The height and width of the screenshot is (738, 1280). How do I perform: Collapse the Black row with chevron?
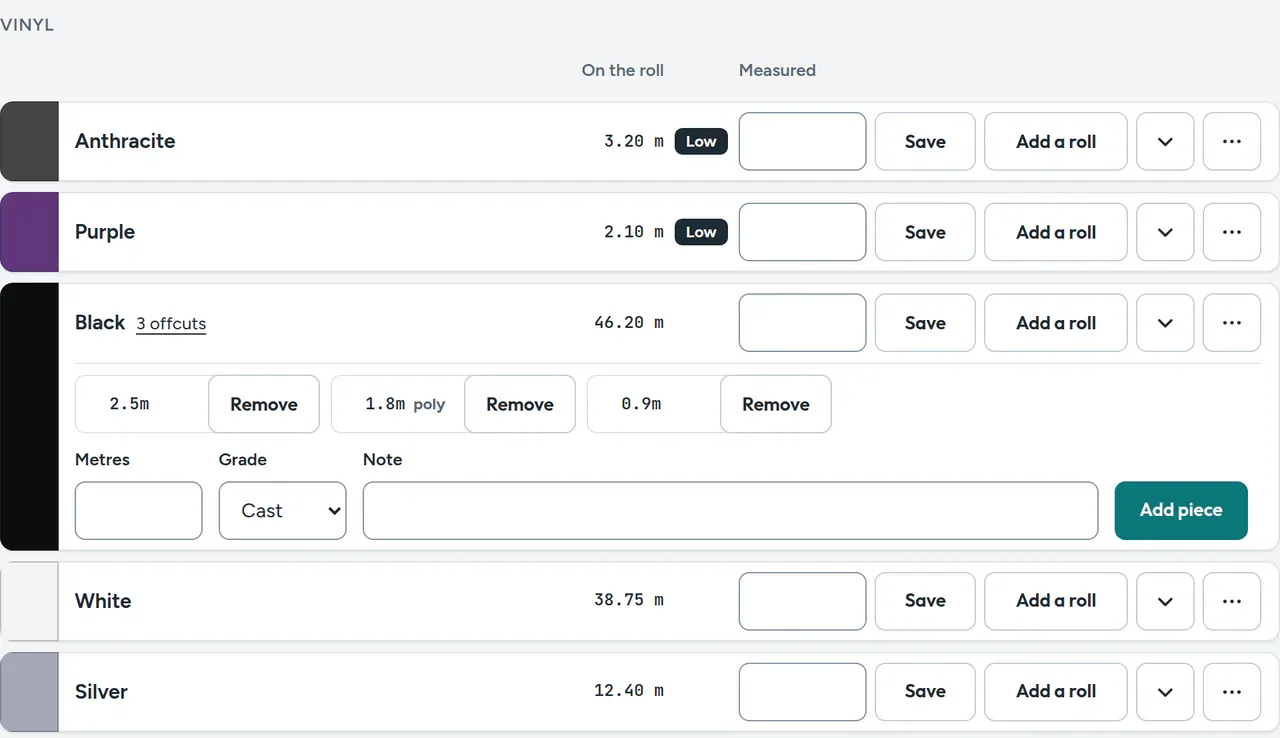[x=1165, y=323]
